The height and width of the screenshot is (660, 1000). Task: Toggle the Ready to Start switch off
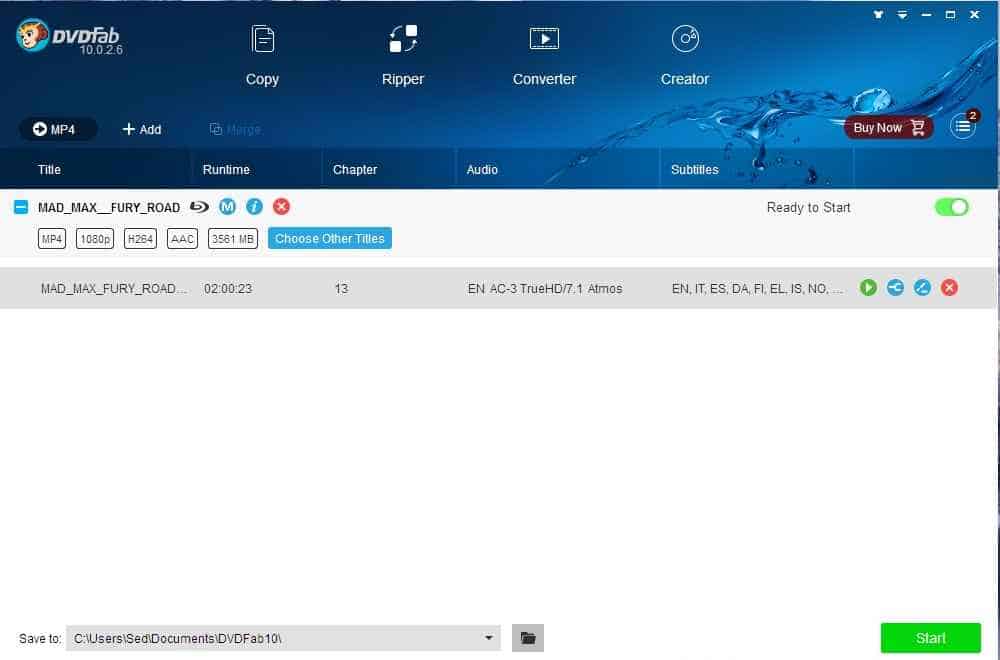point(952,207)
